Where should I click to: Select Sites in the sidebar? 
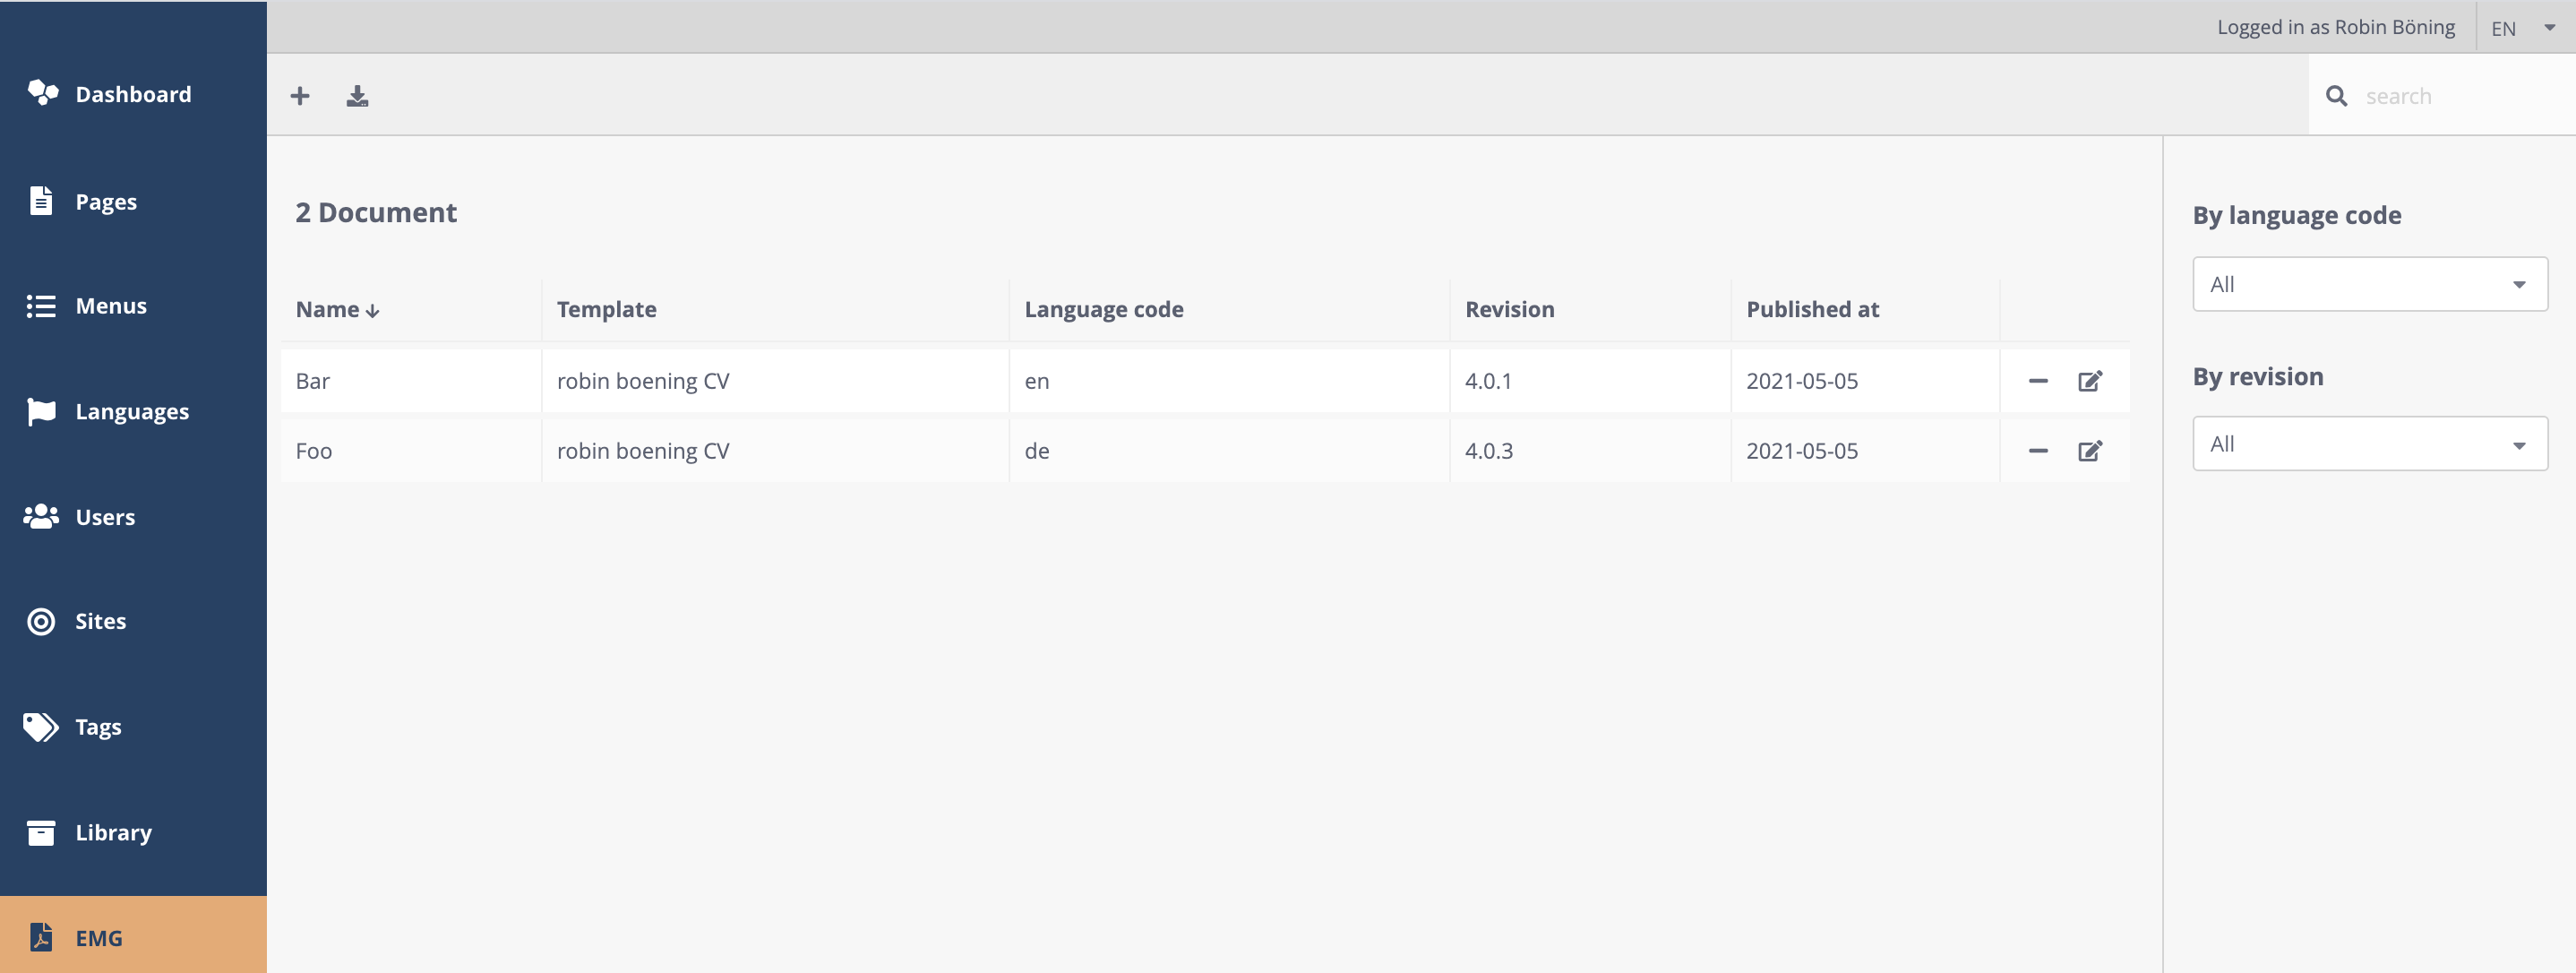pos(100,621)
